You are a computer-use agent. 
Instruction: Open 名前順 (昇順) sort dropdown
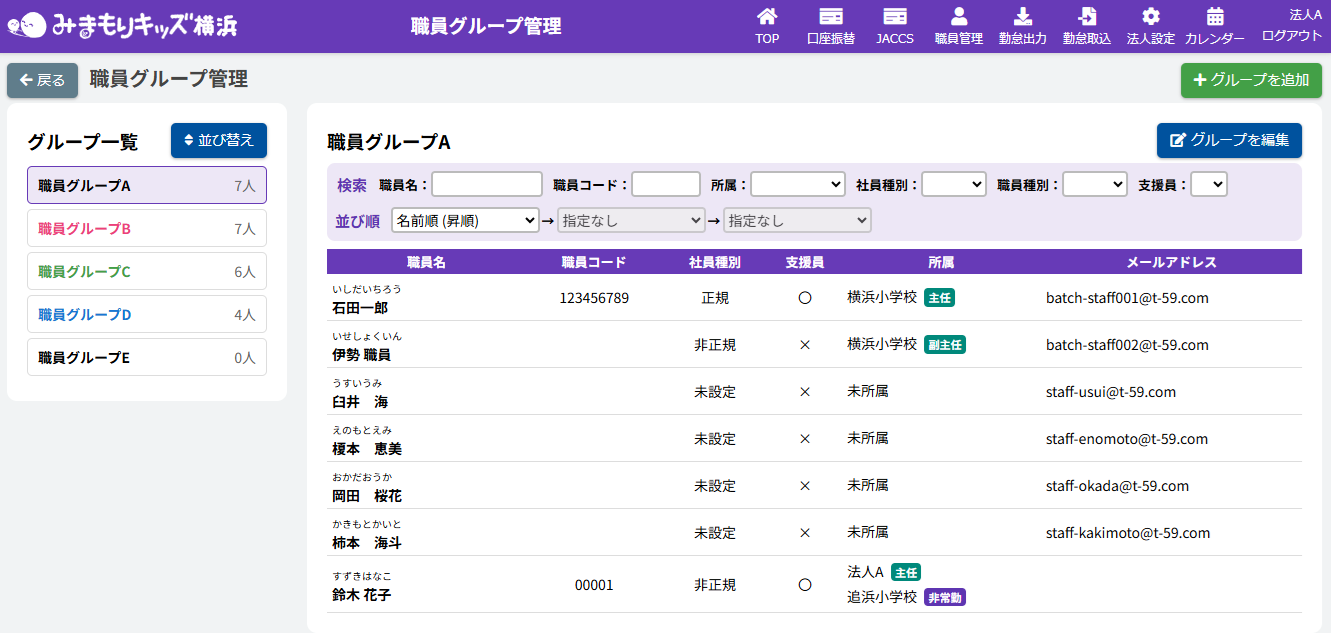coord(465,220)
